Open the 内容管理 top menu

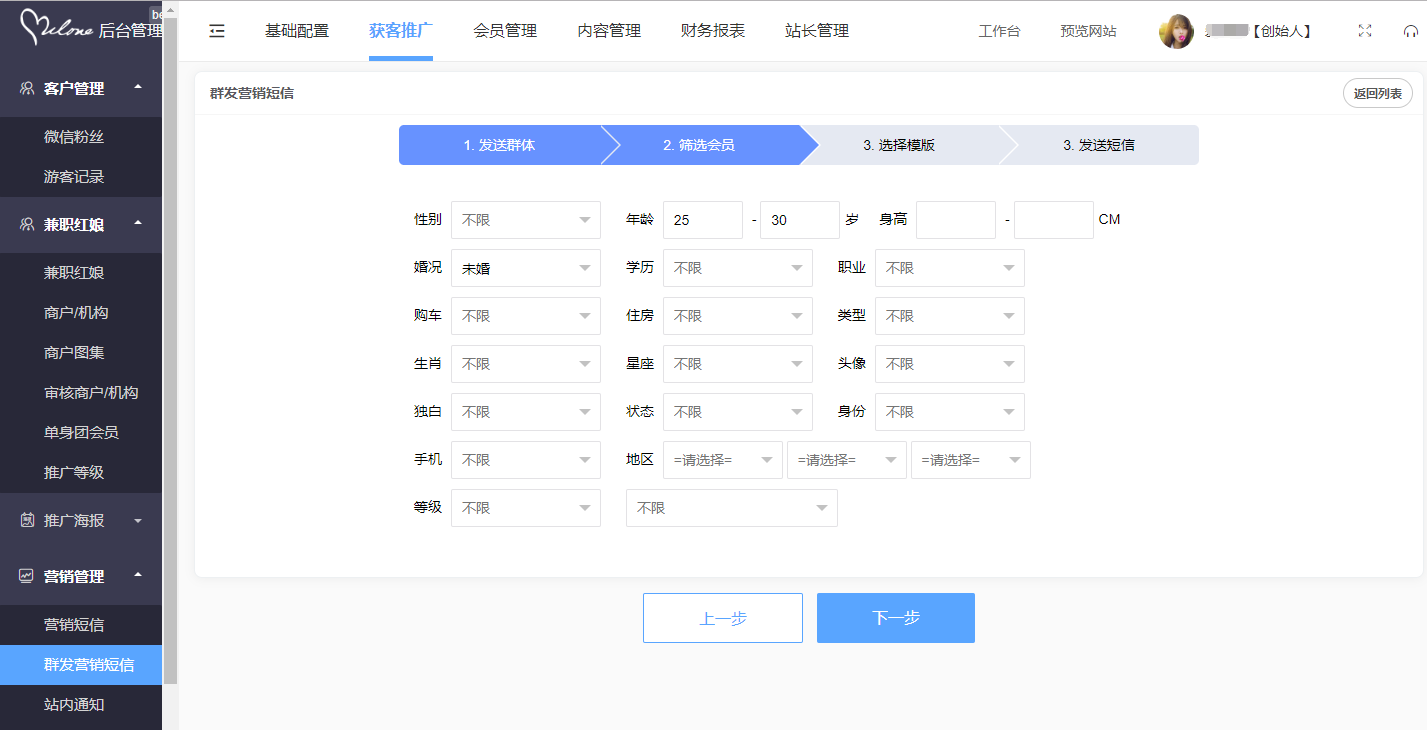click(609, 31)
